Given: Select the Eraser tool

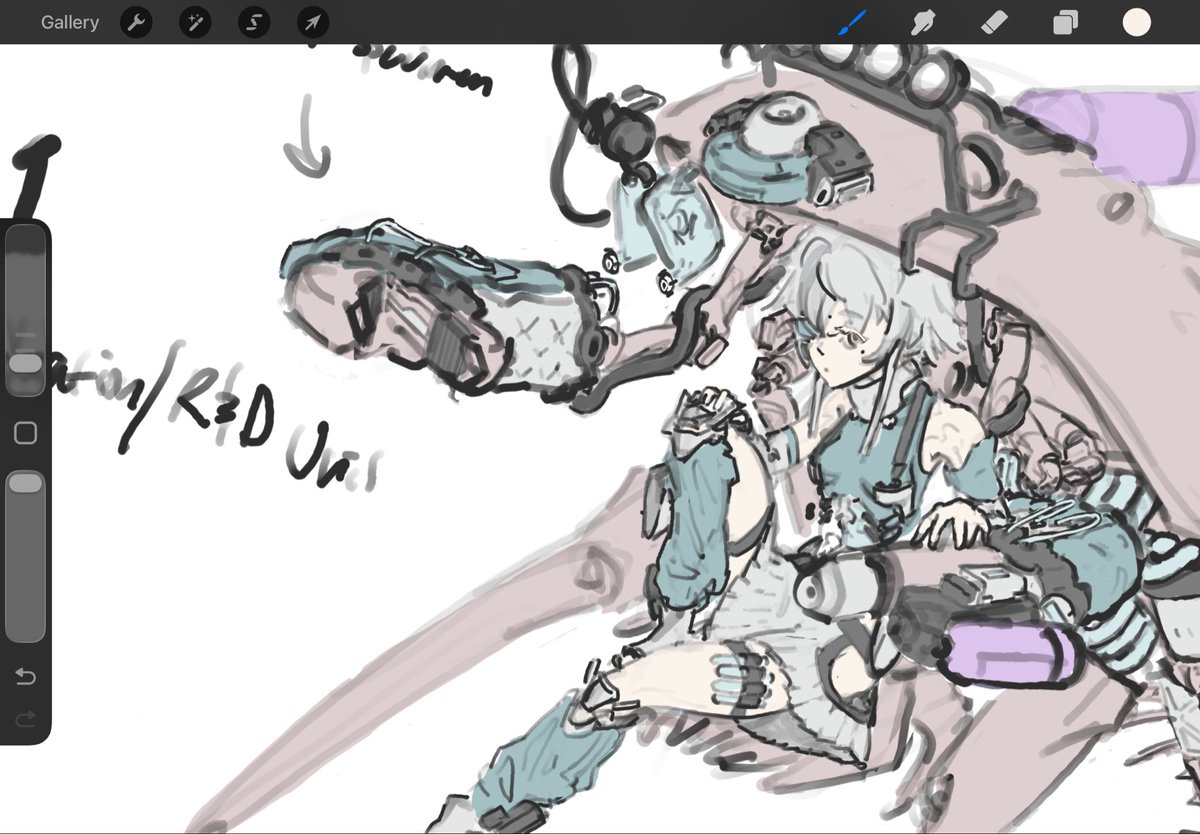Looking at the screenshot, I should point(995,22).
